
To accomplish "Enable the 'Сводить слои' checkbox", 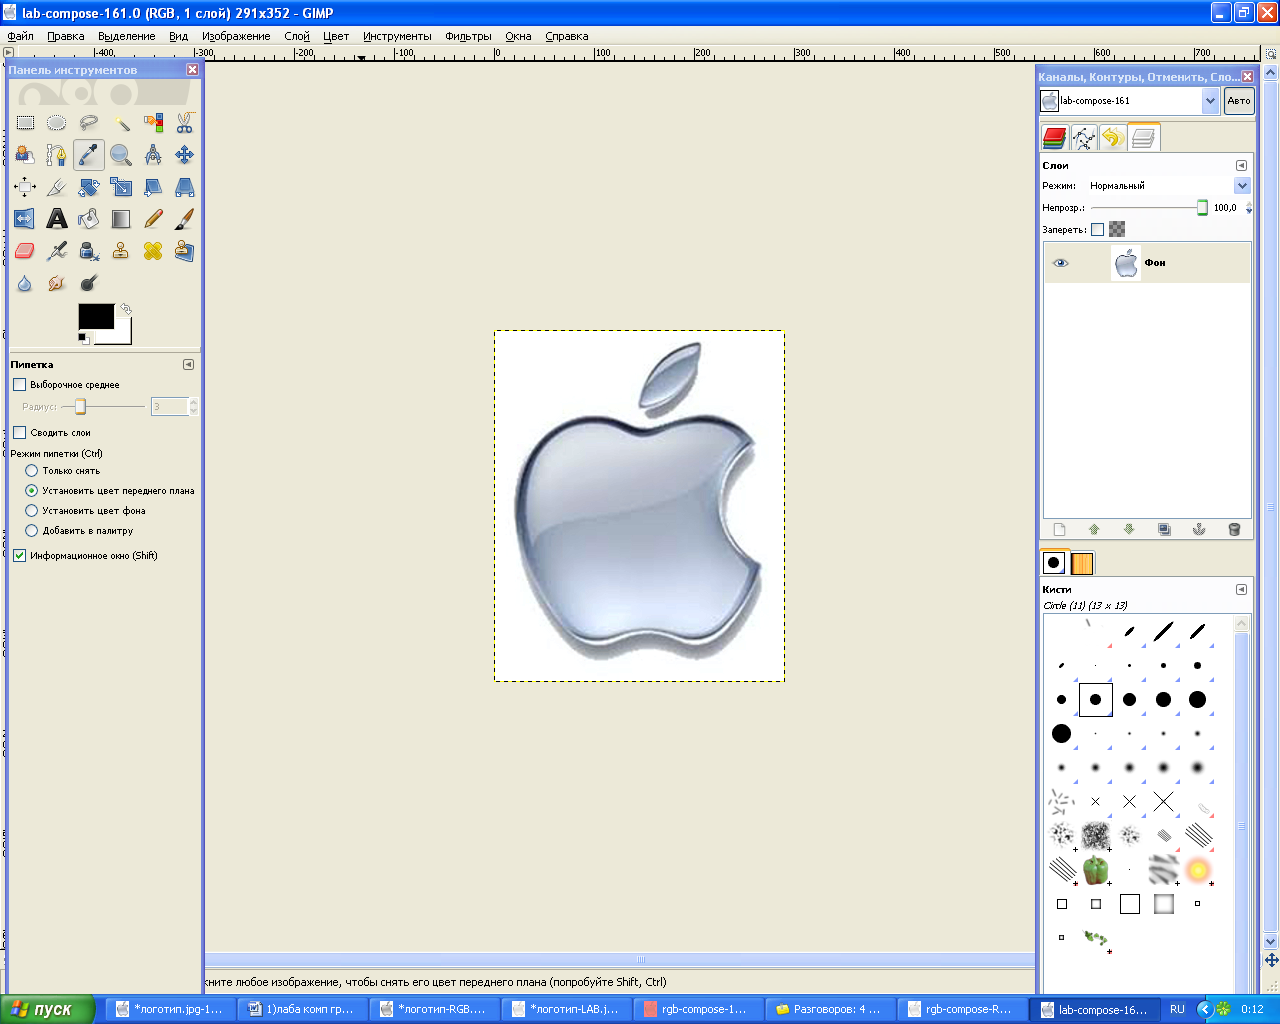I will pos(19,433).
